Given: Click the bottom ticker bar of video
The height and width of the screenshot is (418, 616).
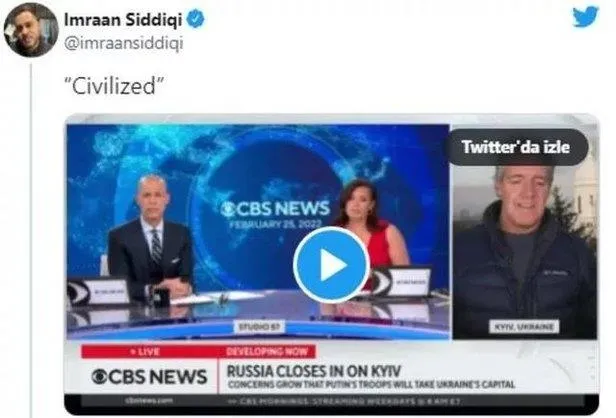Looking at the screenshot, I should (x=332, y=402).
